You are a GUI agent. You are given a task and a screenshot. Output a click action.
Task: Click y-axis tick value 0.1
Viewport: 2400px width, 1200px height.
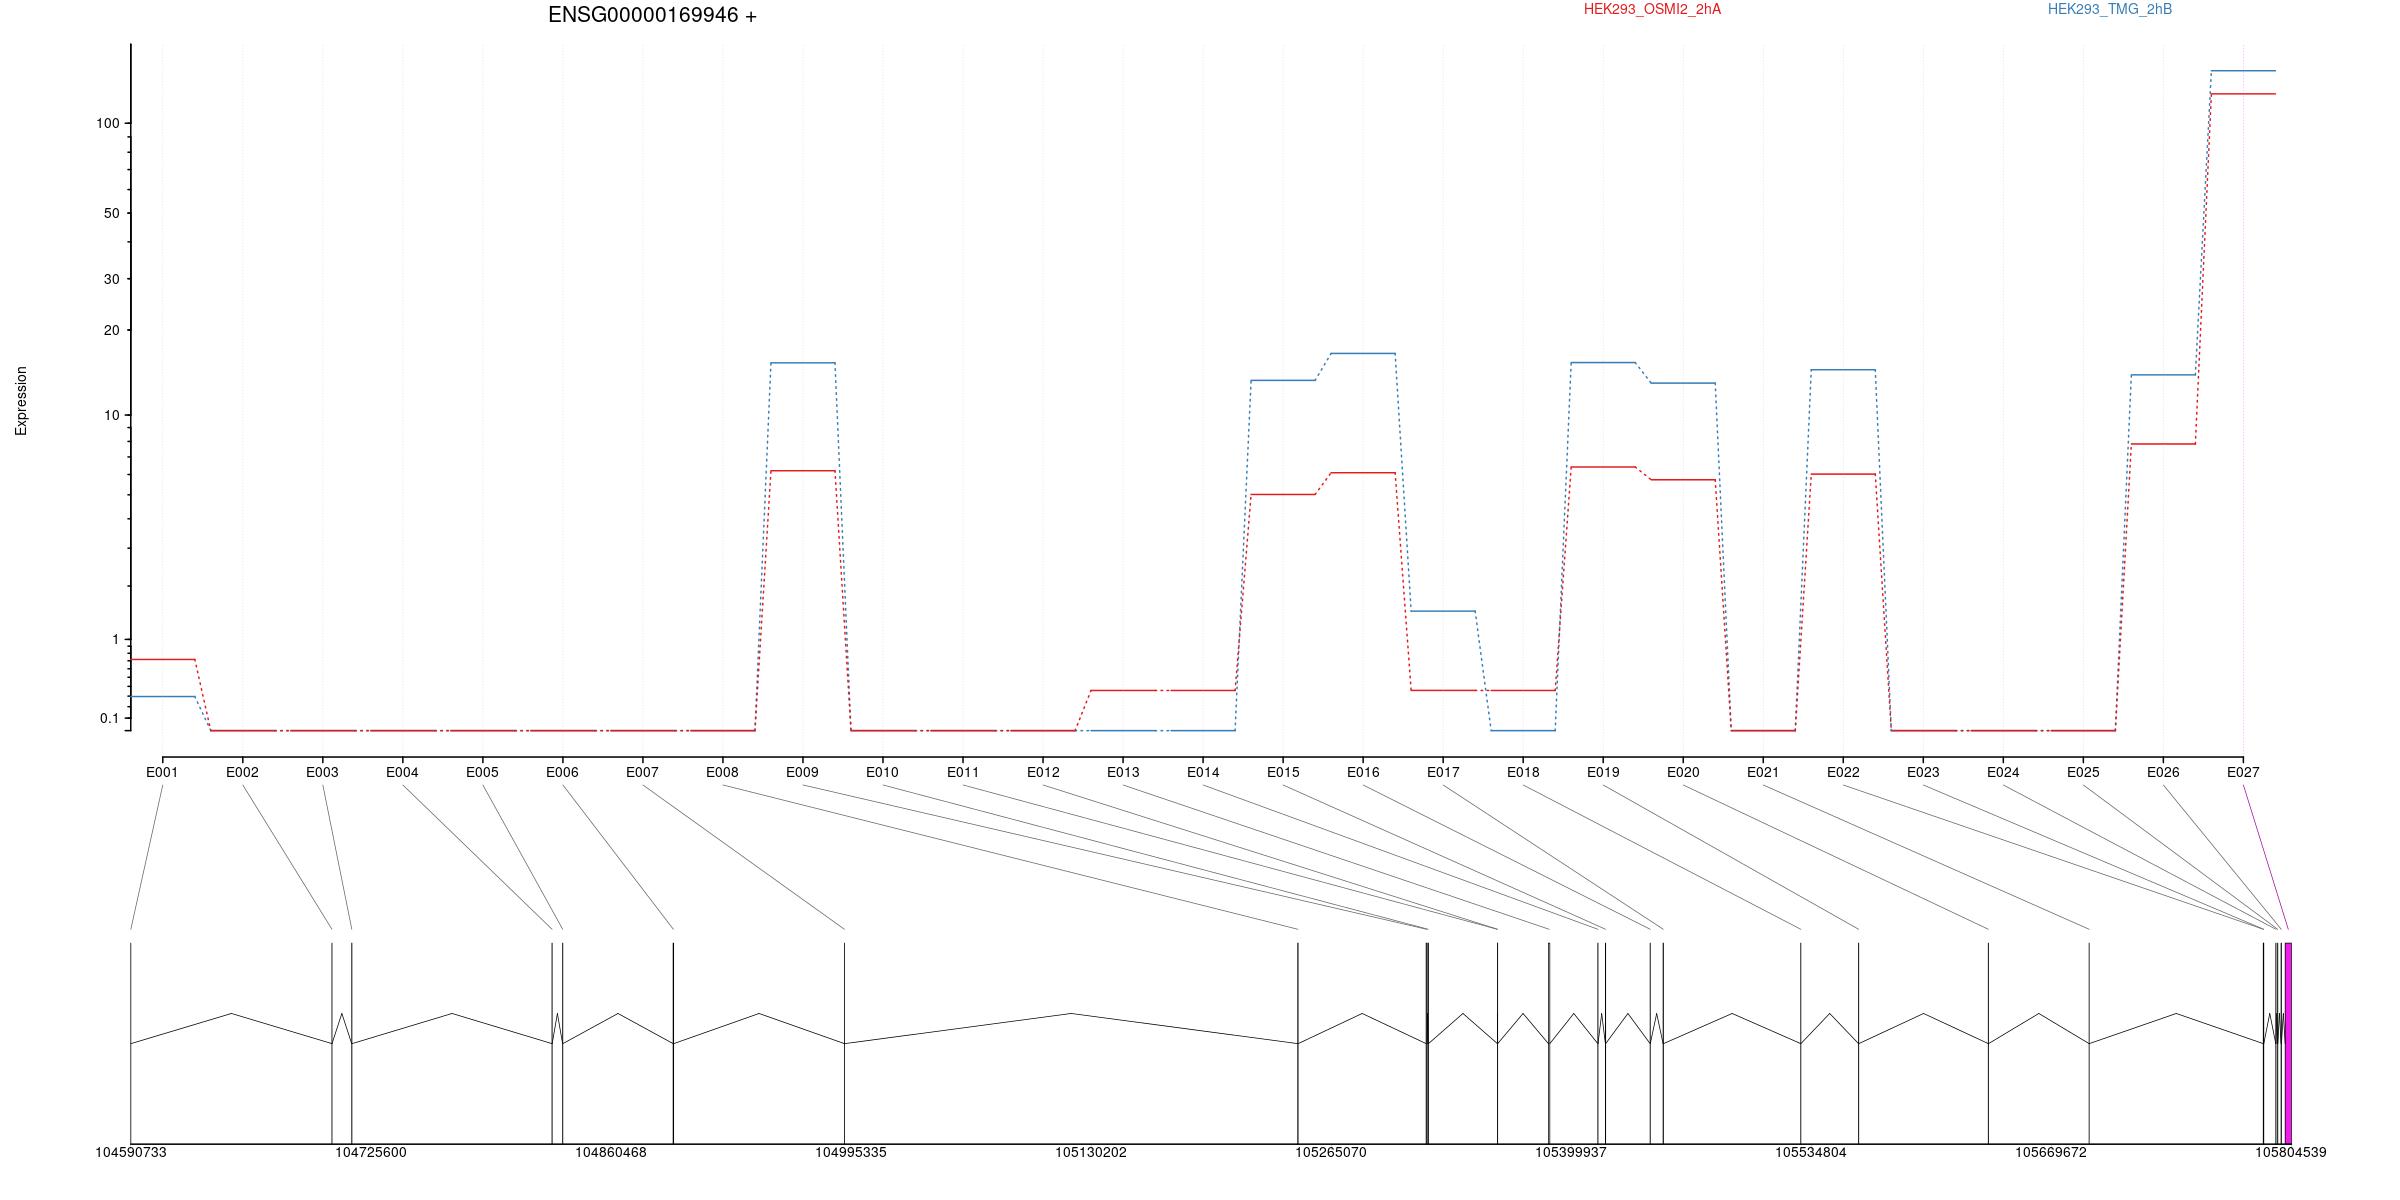(109, 718)
